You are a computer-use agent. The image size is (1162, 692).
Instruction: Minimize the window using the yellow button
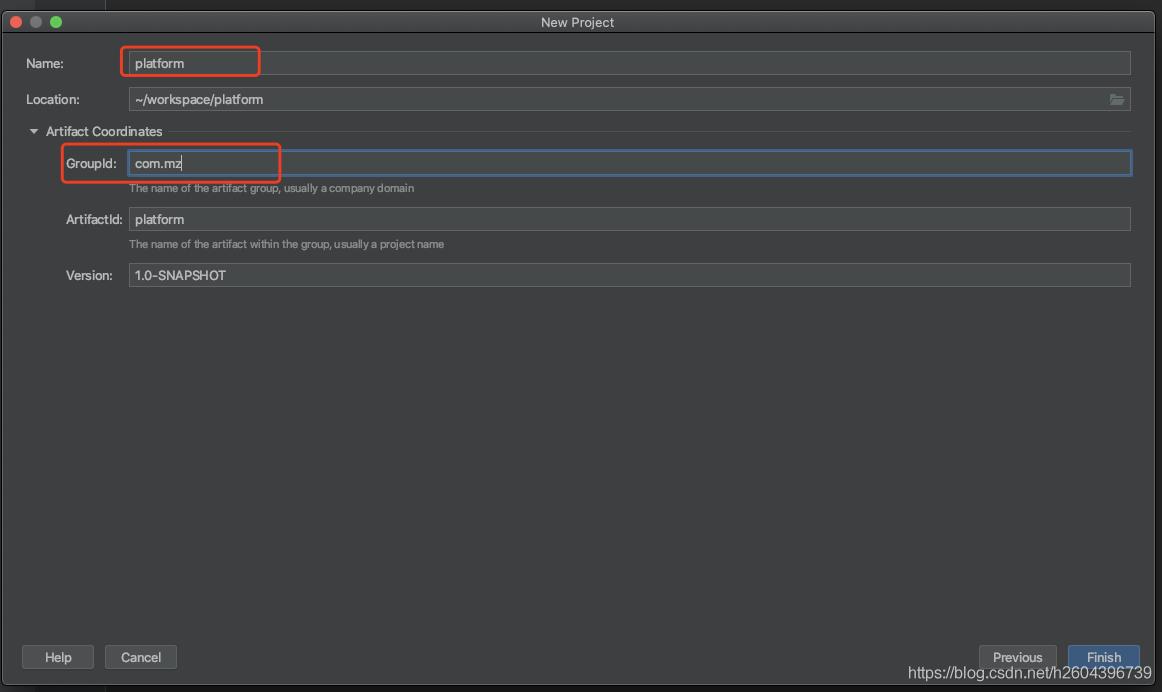click(x=36, y=22)
